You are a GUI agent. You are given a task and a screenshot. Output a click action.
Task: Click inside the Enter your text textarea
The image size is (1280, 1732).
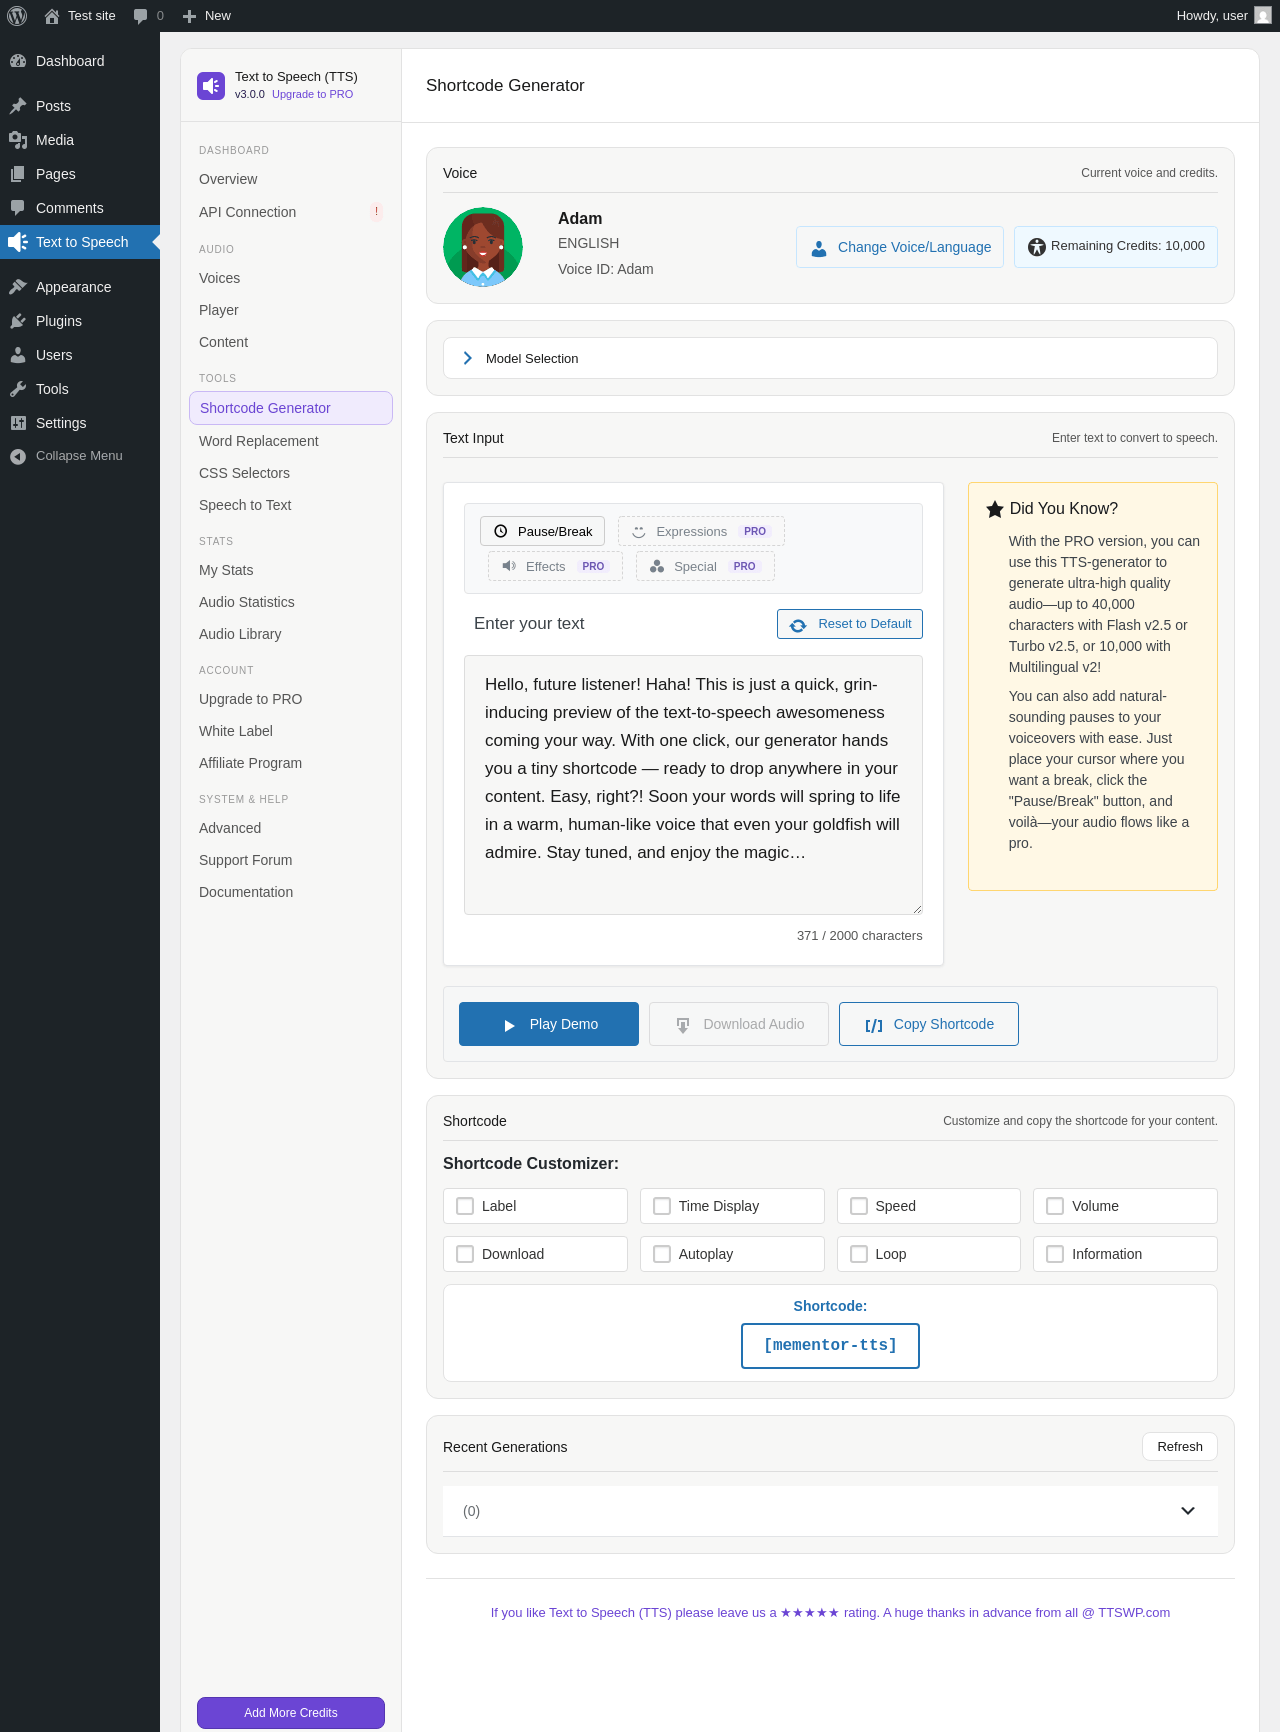(693, 785)
